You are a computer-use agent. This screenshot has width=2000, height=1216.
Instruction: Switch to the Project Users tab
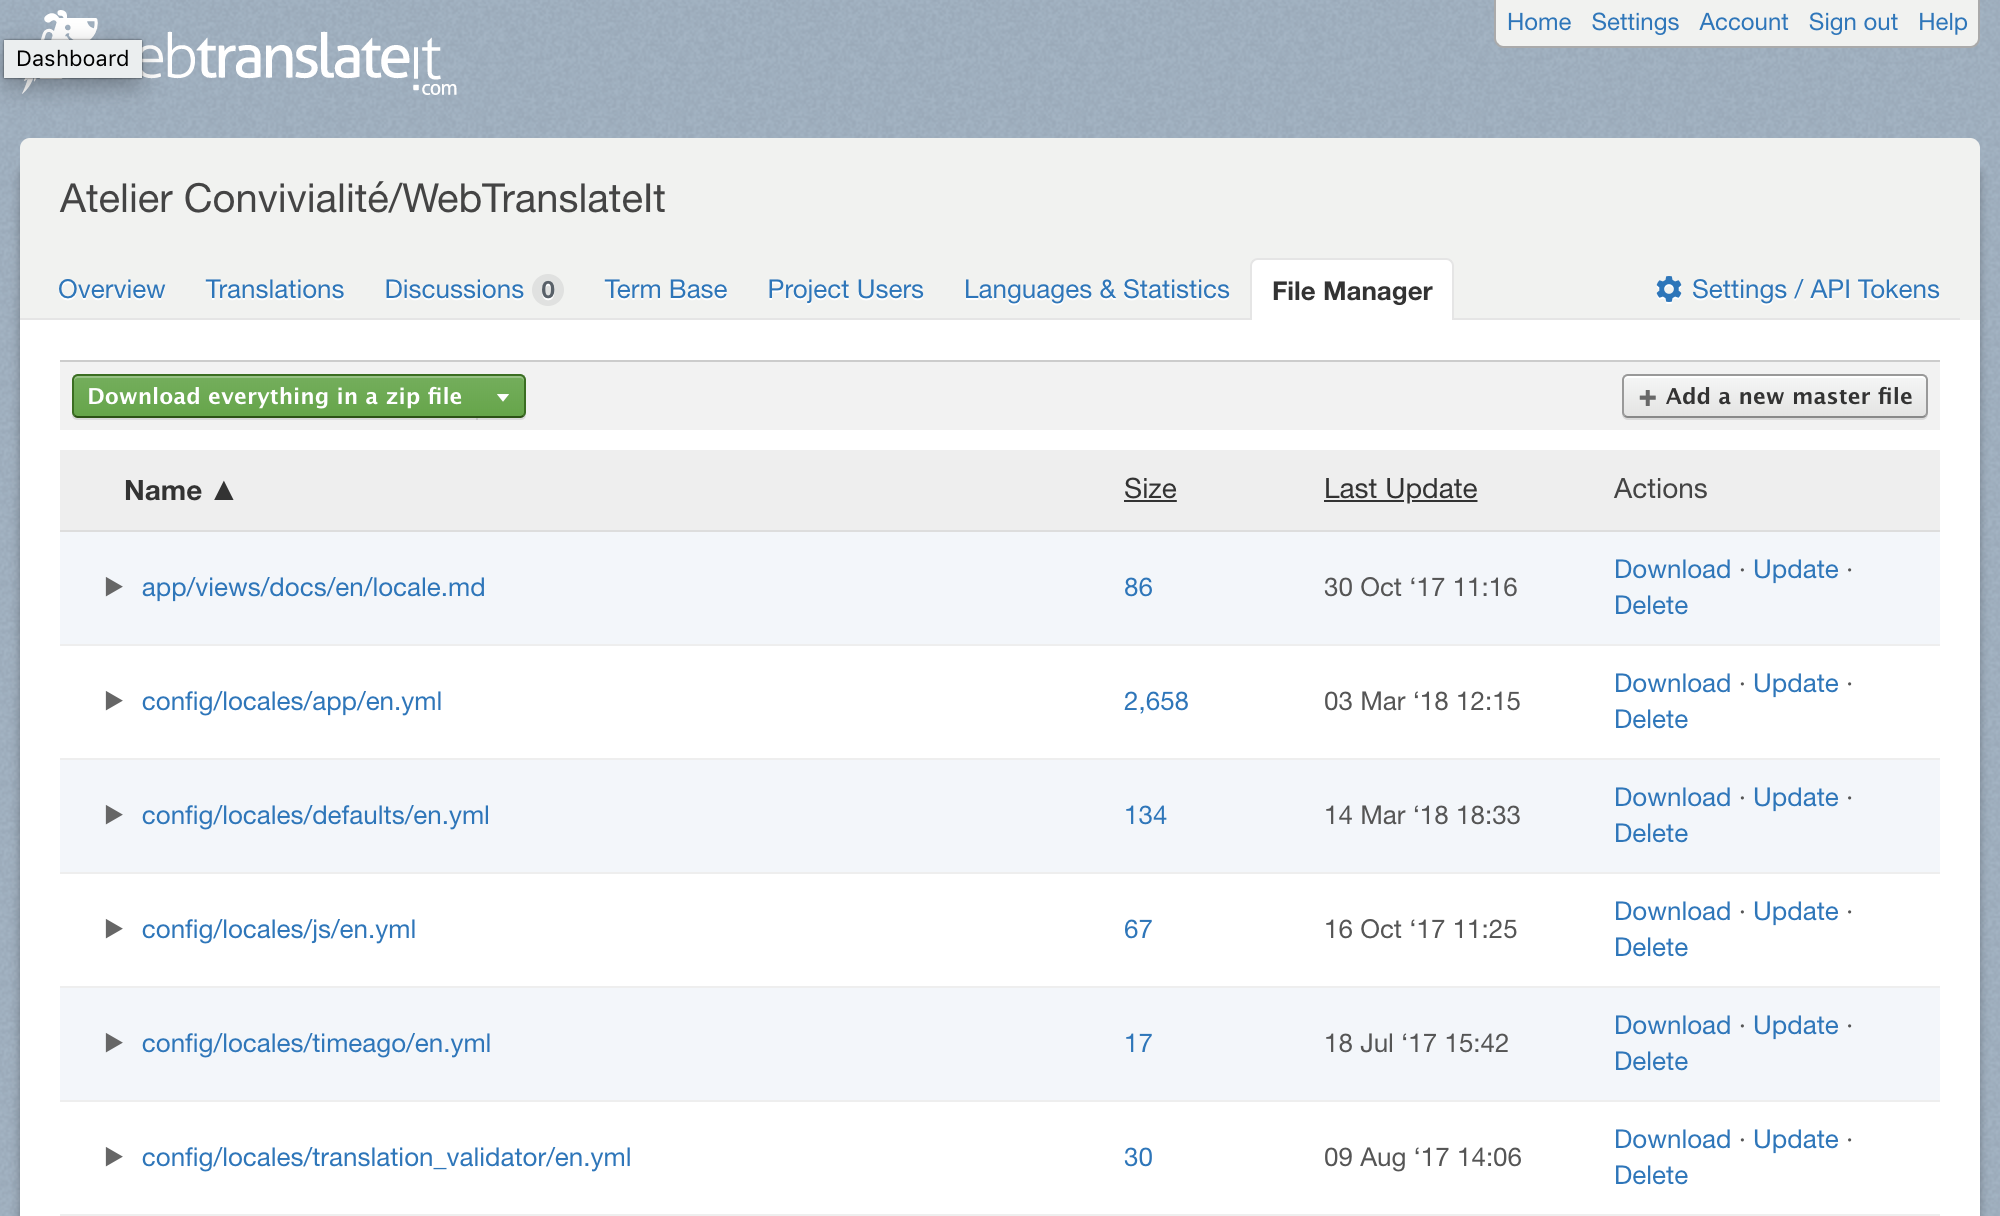click(x=845, y=290)
